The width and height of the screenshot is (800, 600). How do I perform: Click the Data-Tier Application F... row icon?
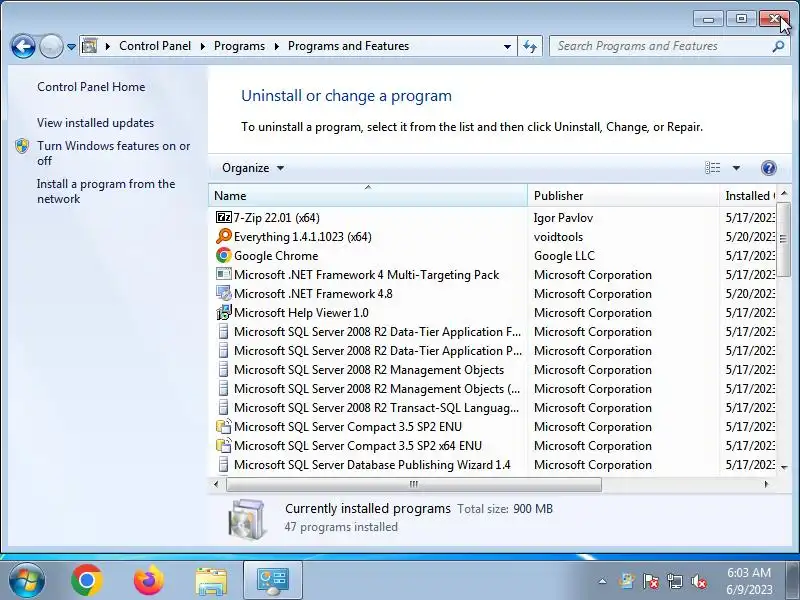point(223,332)
